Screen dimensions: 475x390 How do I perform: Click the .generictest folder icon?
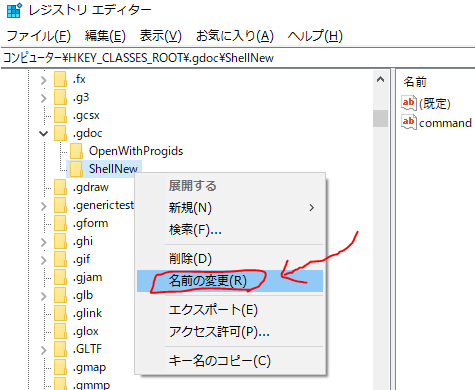pos(61,205)
